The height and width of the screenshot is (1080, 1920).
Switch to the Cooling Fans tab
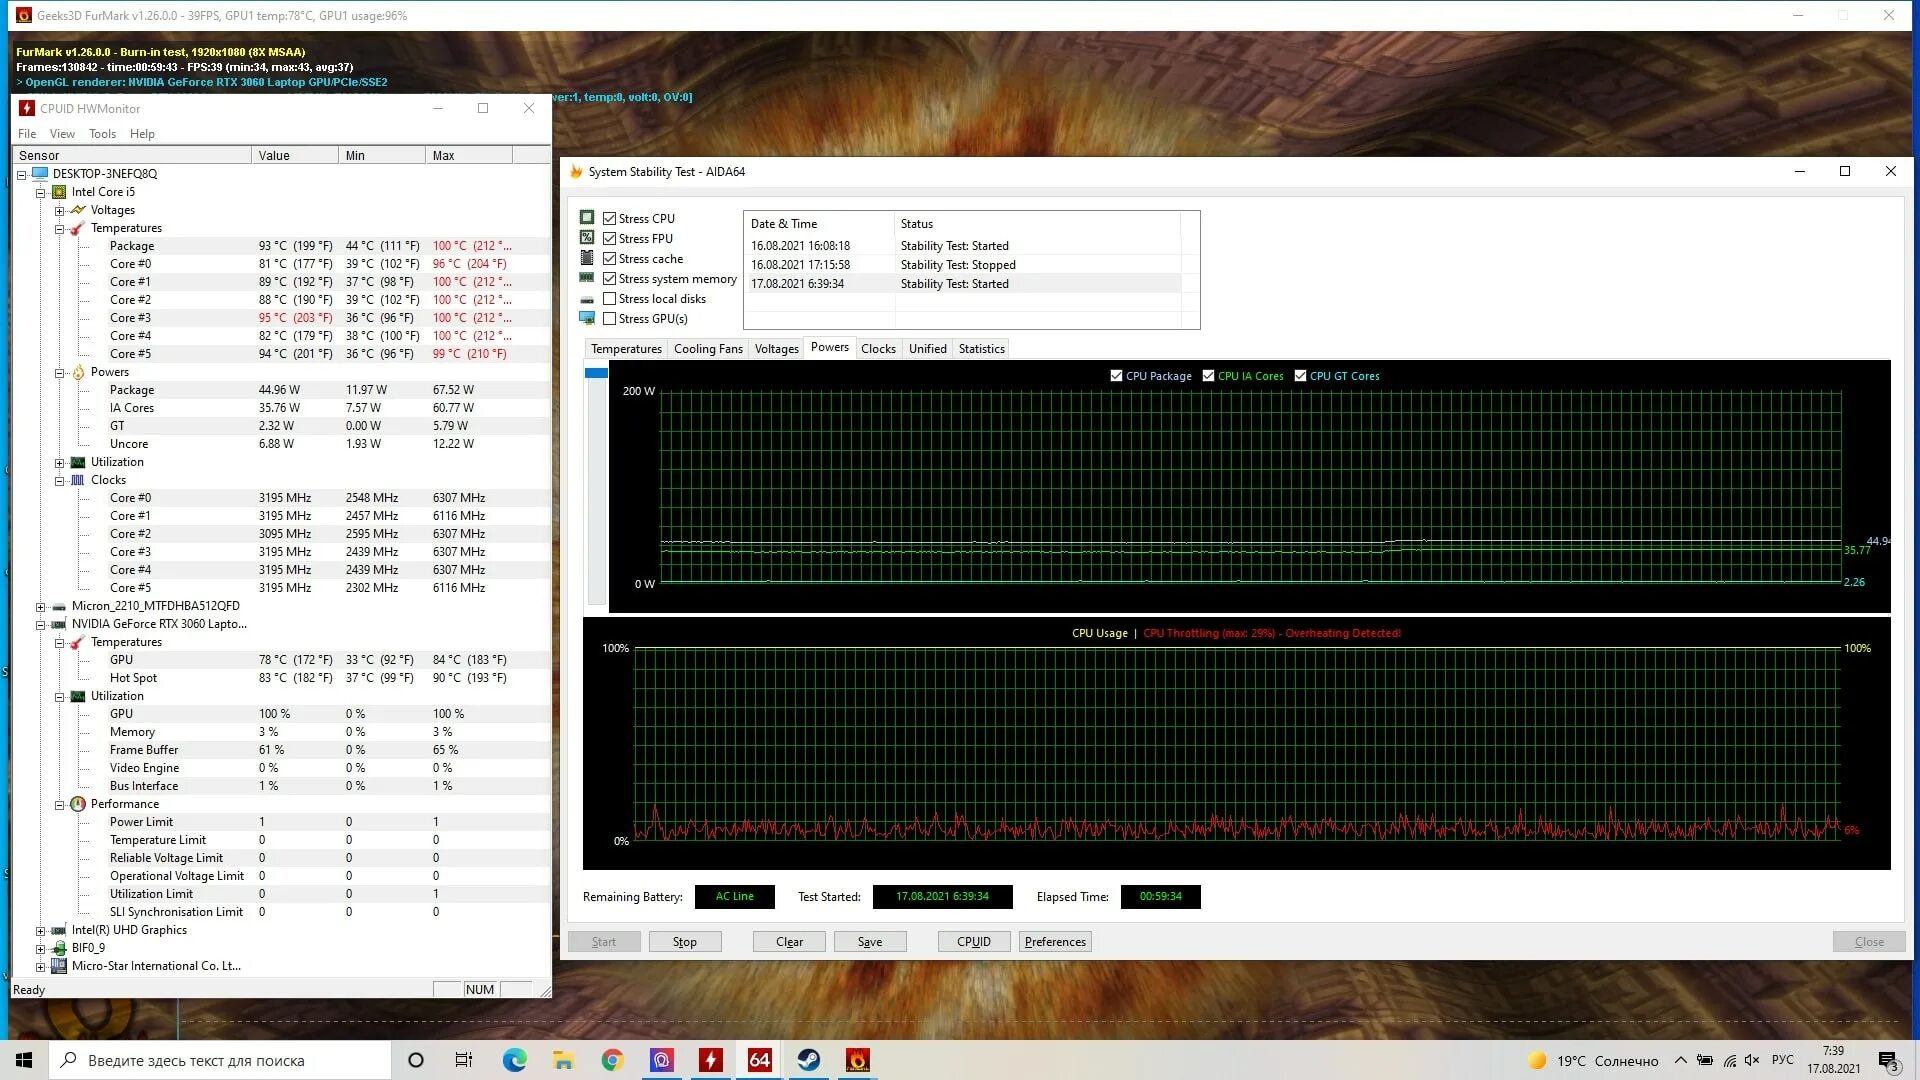tap(707, 349)
